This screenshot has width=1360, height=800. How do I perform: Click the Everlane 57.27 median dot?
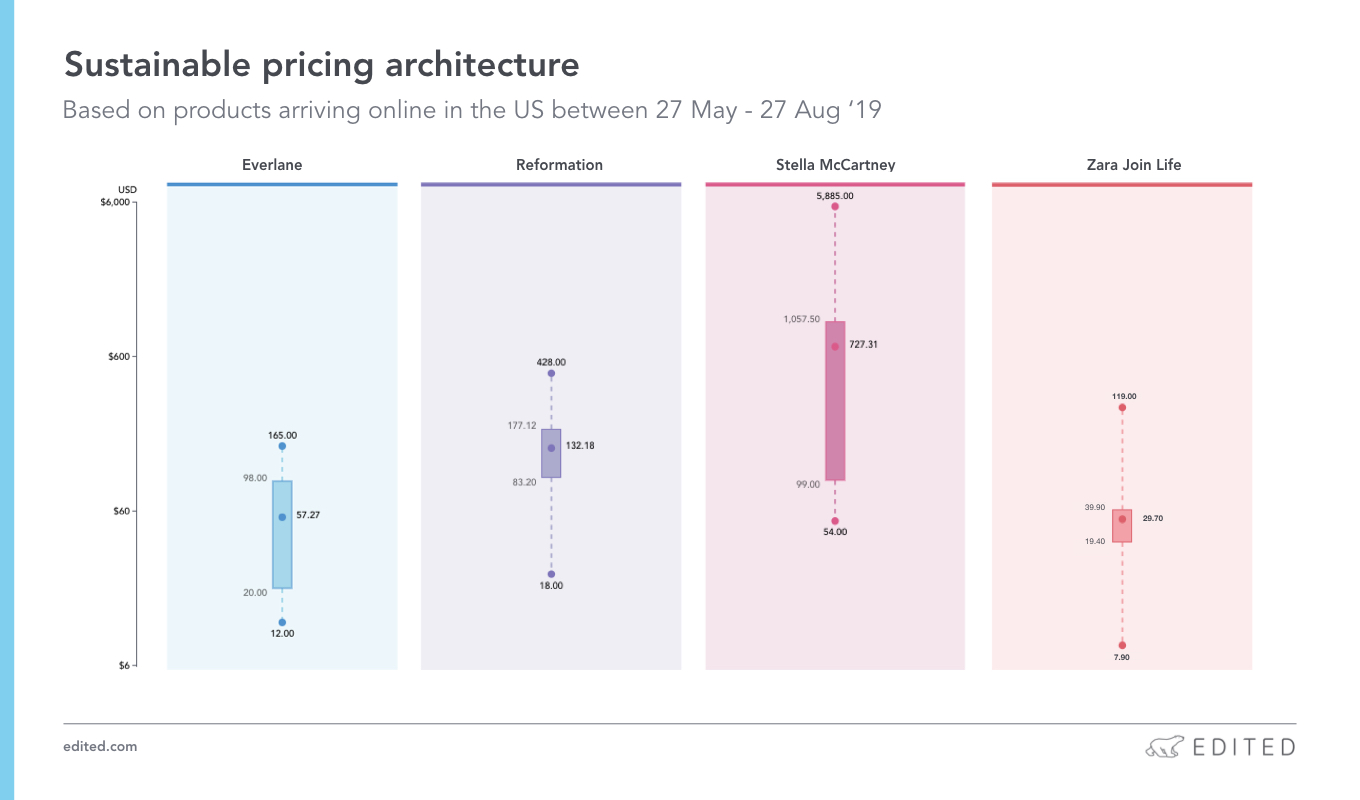pyautogui.click(x=282, y=517)
